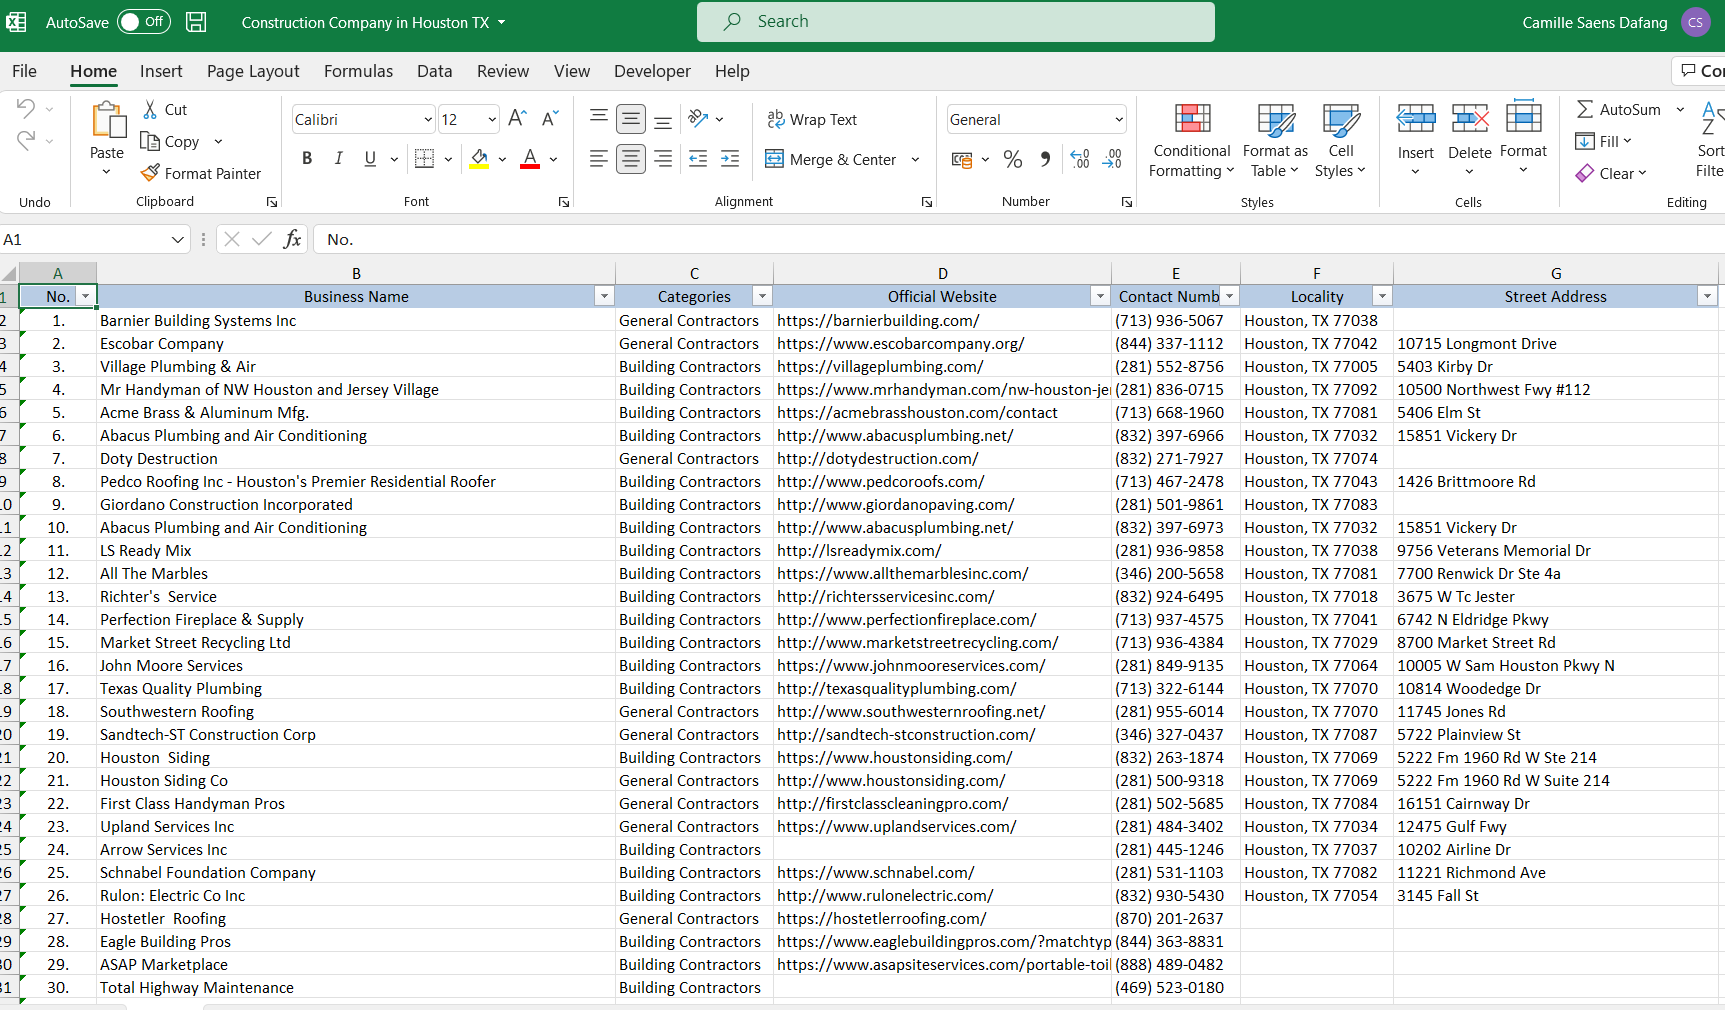The height and width of the screenshot is (1010, 1725).
Task: Open the Locality column filter dropdown
Action: (1382, 296)
